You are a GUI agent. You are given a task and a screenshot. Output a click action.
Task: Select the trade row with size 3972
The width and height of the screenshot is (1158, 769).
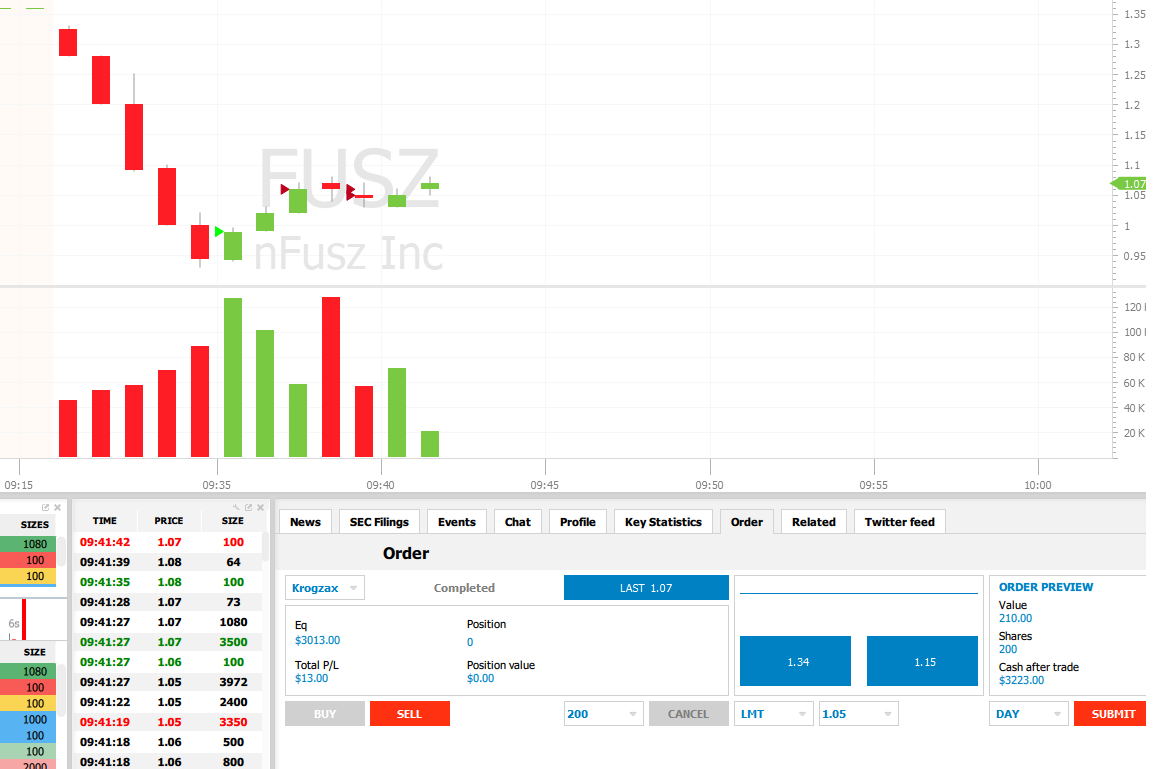coord(168,682)
